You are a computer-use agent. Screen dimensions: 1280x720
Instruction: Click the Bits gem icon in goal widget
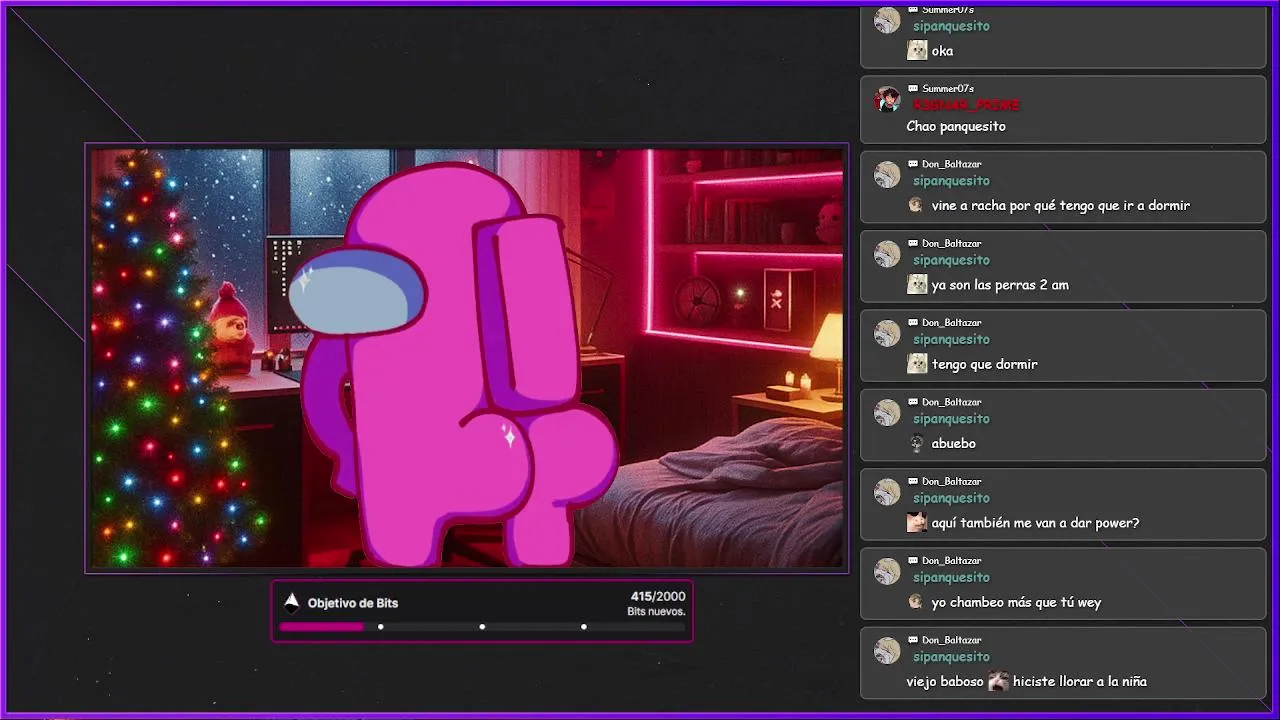291,602
